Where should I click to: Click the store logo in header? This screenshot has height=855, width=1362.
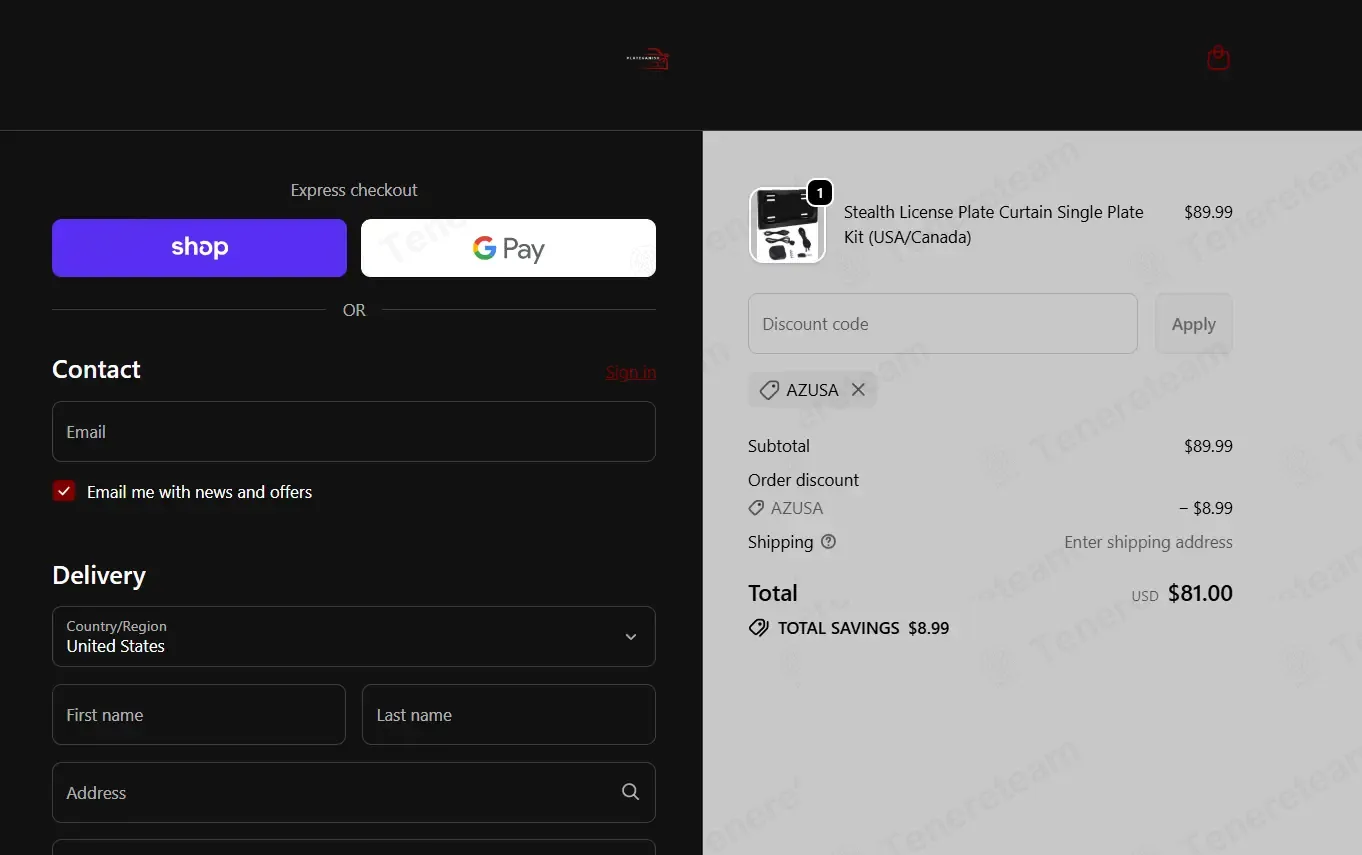648,59
